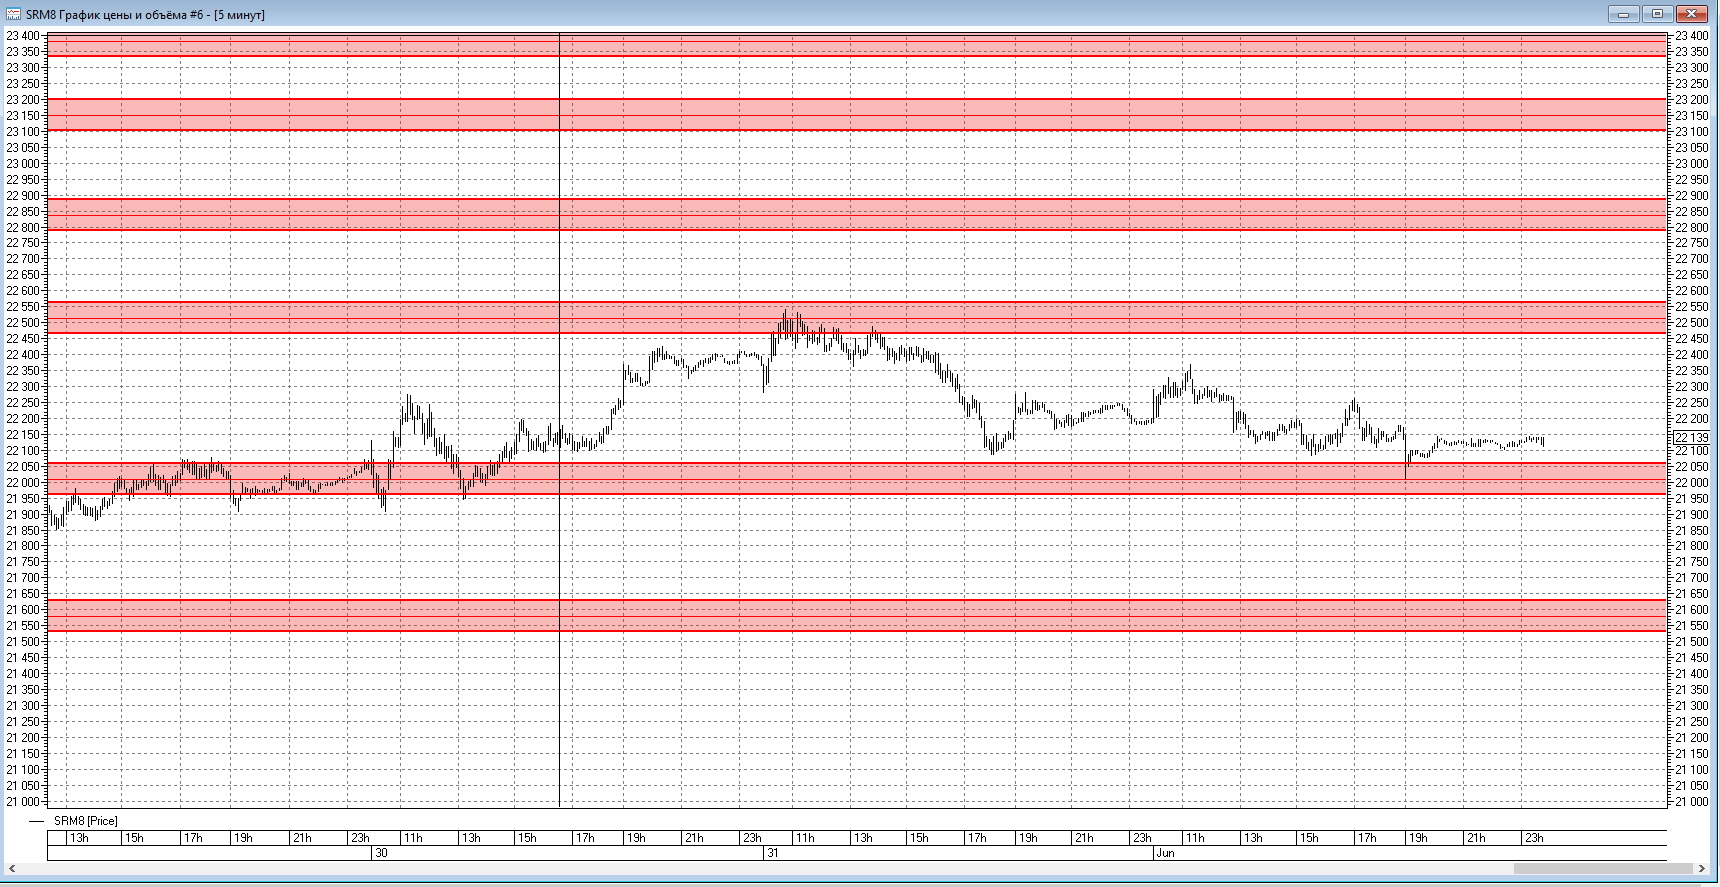The height and width of the screenshot is (887, 1720).
Task: Select the "SRM8 [Price]" legend entry
Action: click(x=85, y=821)
